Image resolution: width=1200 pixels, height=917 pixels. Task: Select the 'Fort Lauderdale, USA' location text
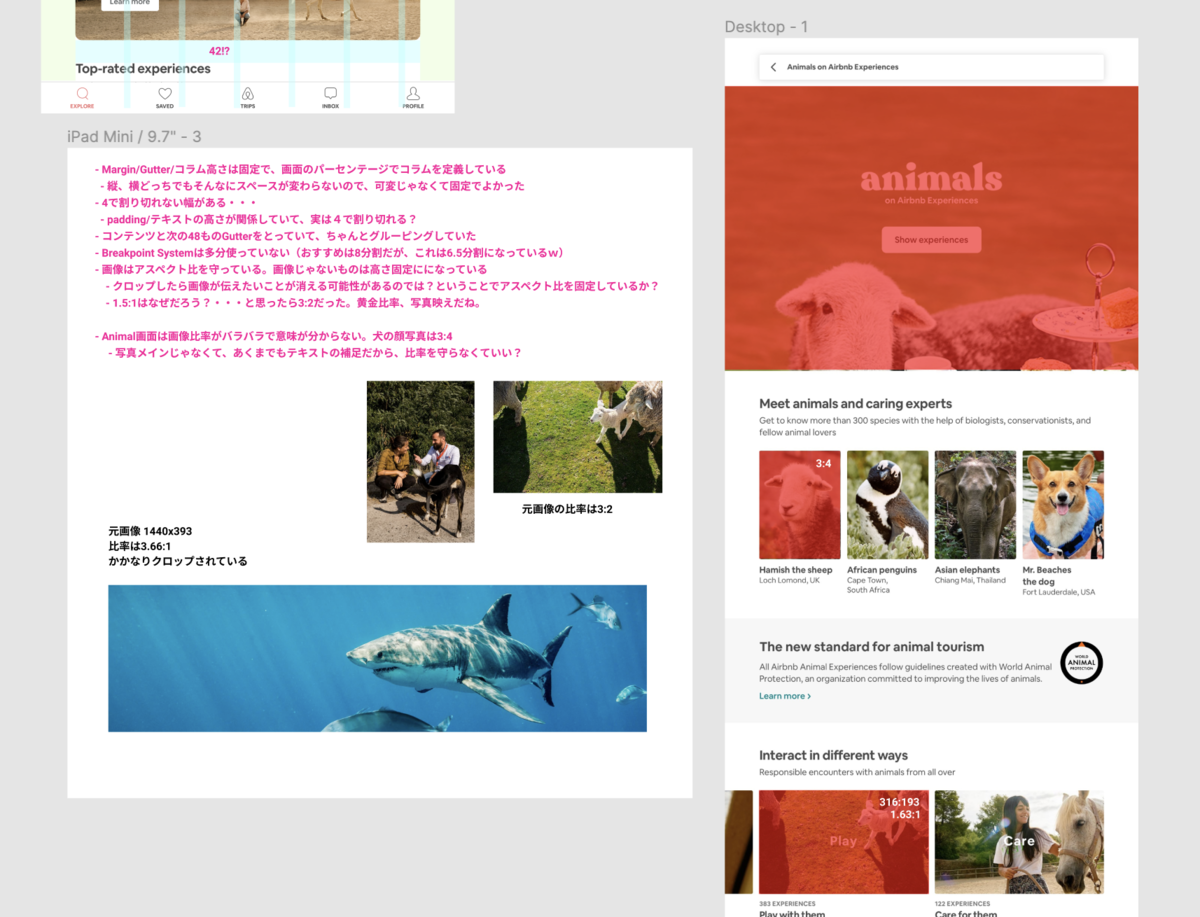1059,592
